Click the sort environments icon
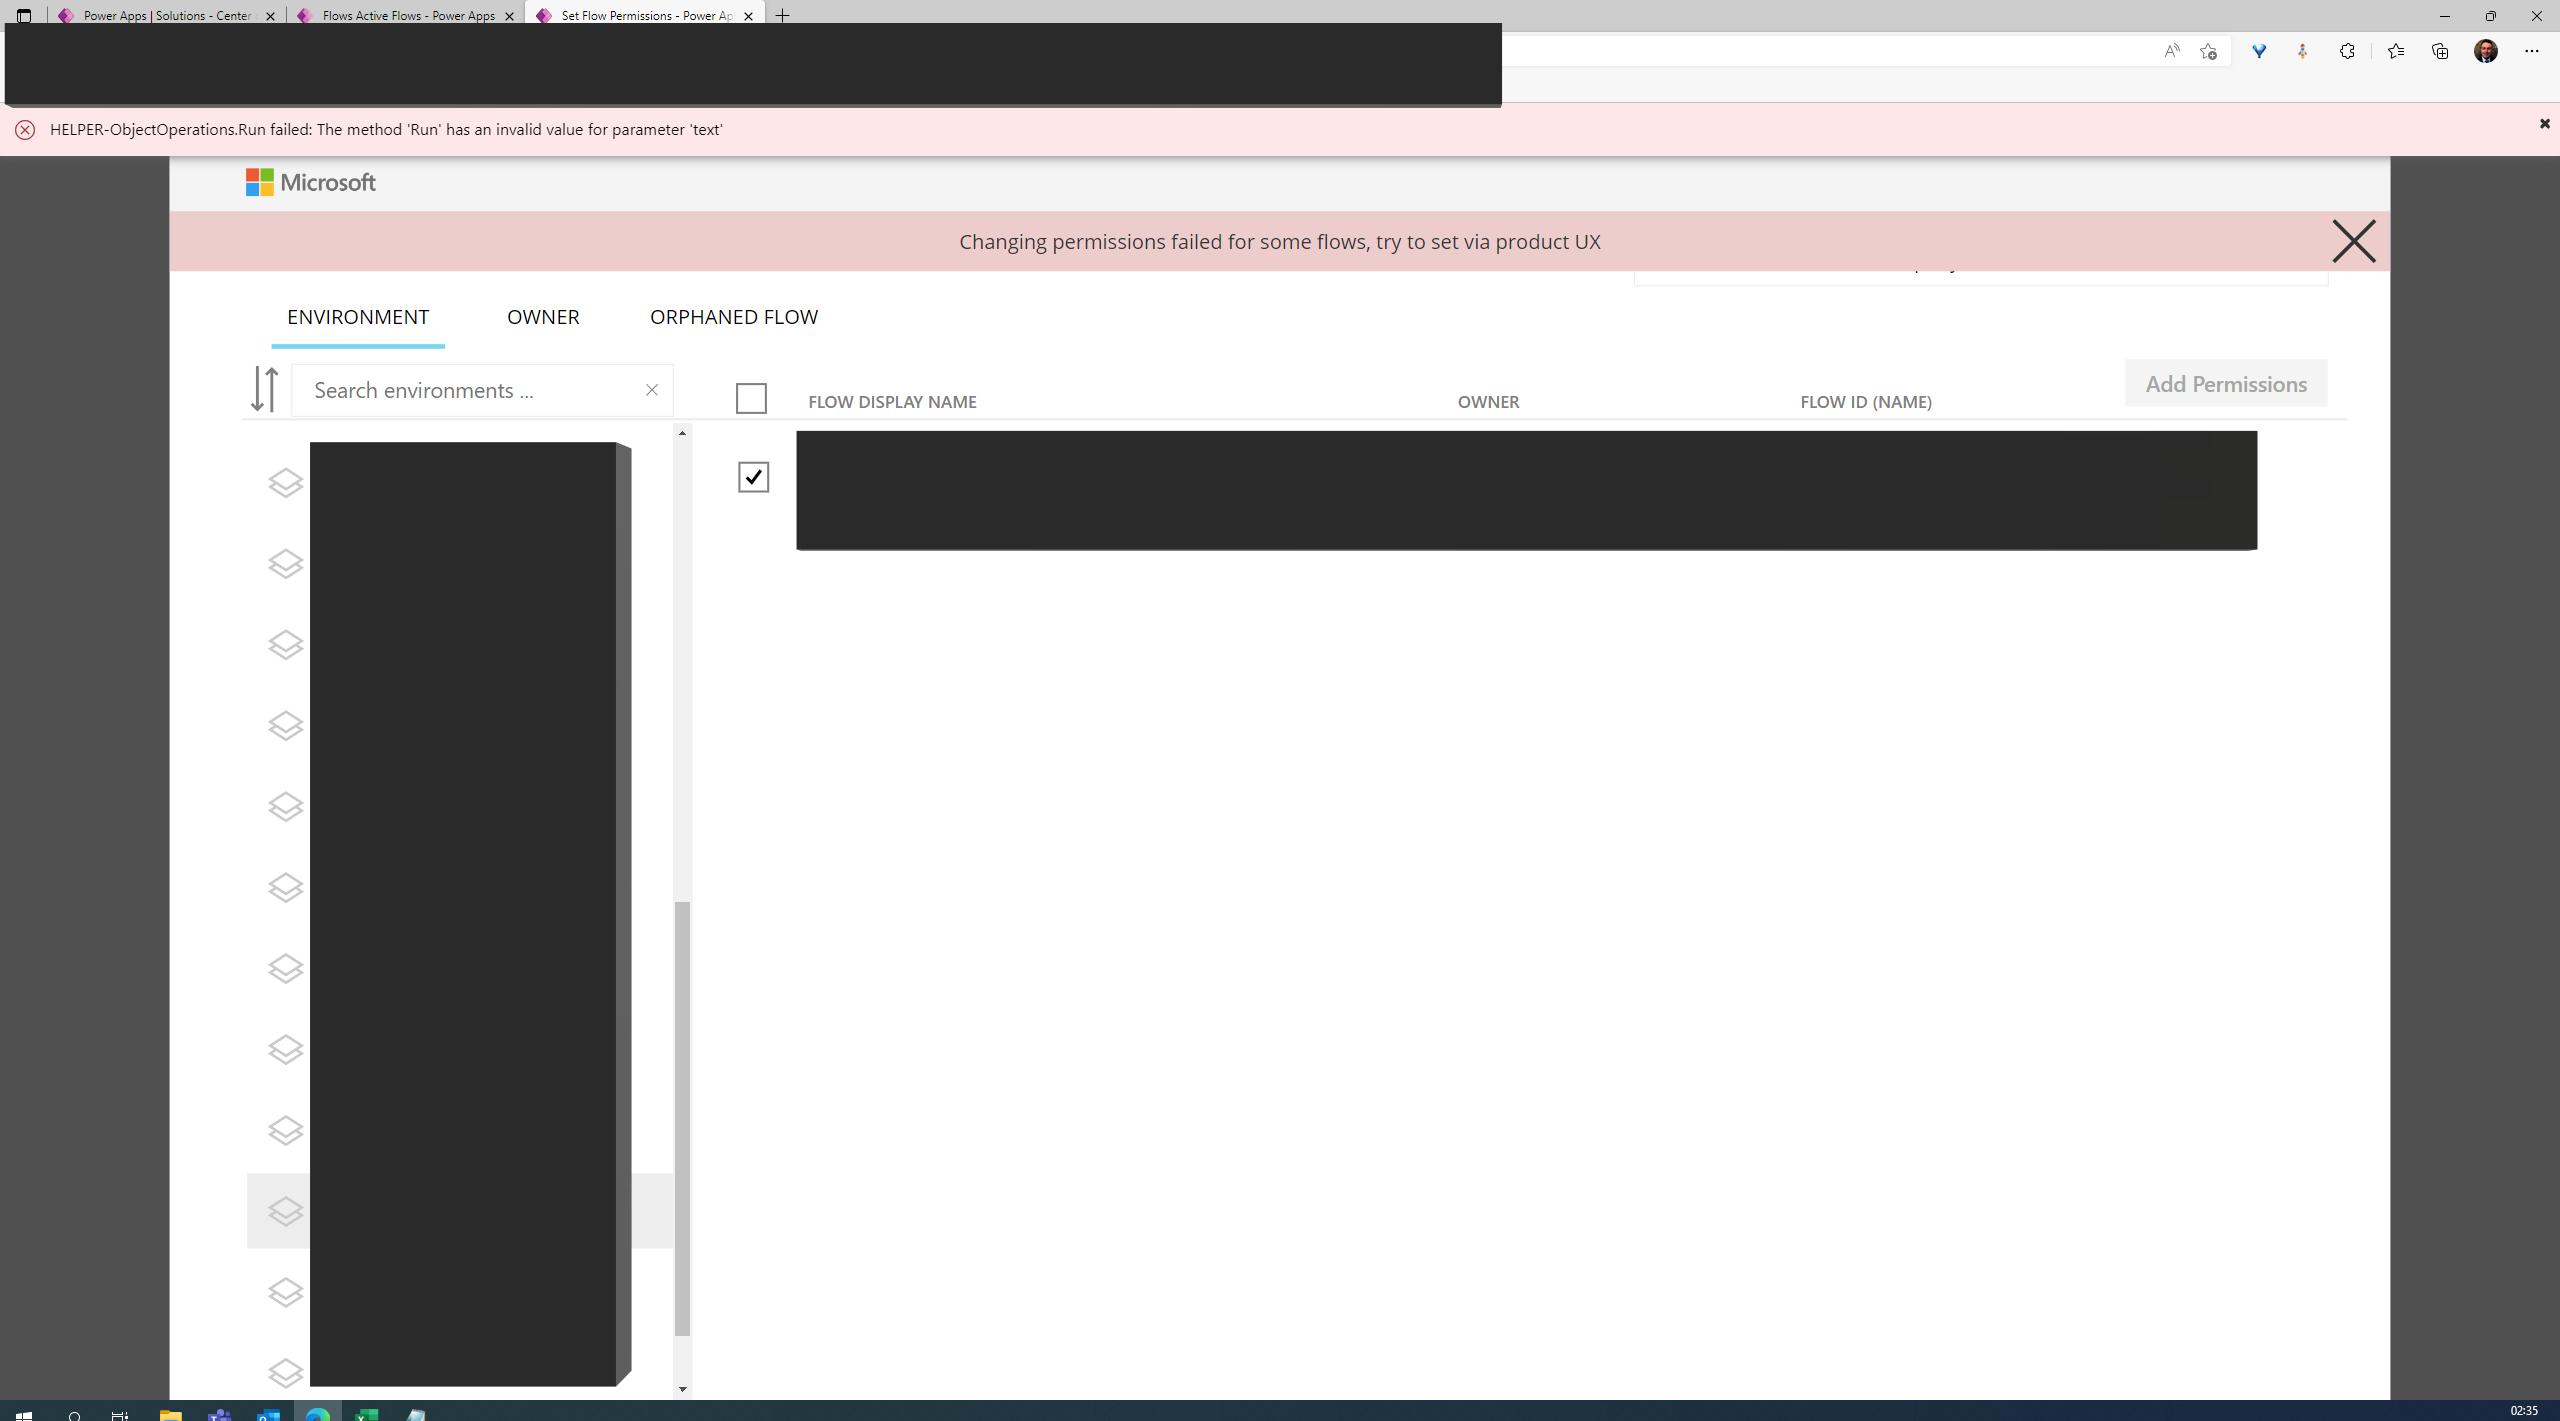 [x=264, y=389]
